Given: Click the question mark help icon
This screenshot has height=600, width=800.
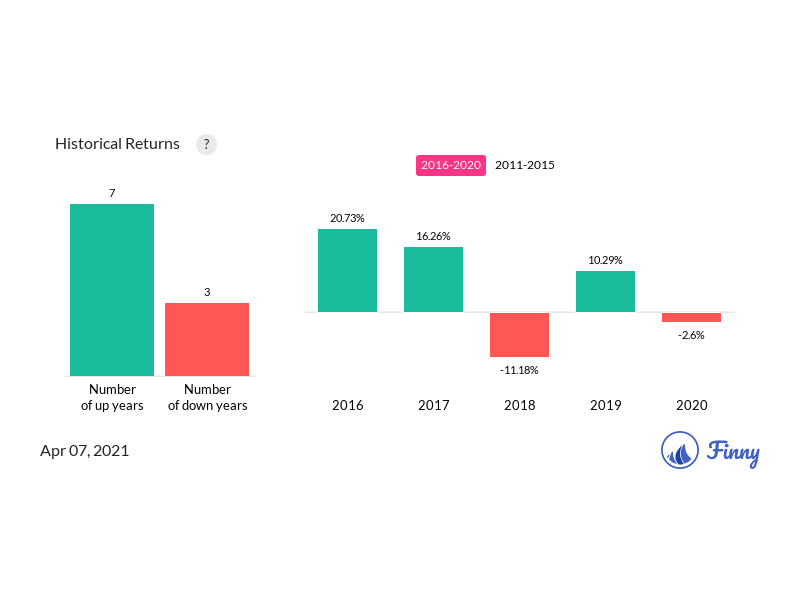Looking at the screenshot, I should 206,144.
